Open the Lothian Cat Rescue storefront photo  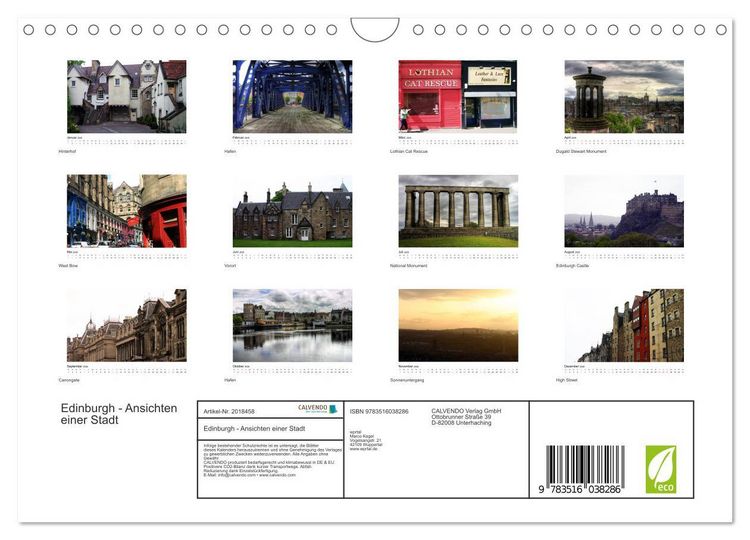[x=458, y=97]
